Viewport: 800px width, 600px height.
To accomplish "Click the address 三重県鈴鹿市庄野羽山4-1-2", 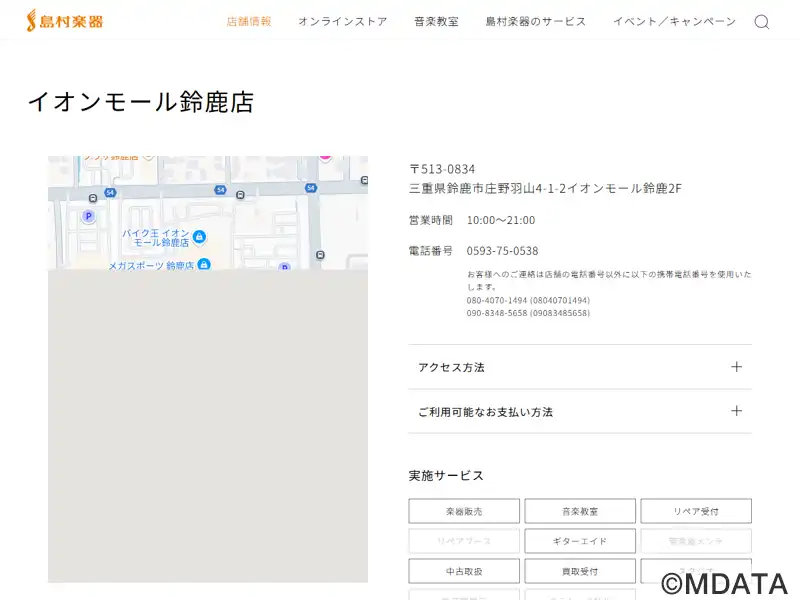I will pyautogui.click(x=488, y=188).
